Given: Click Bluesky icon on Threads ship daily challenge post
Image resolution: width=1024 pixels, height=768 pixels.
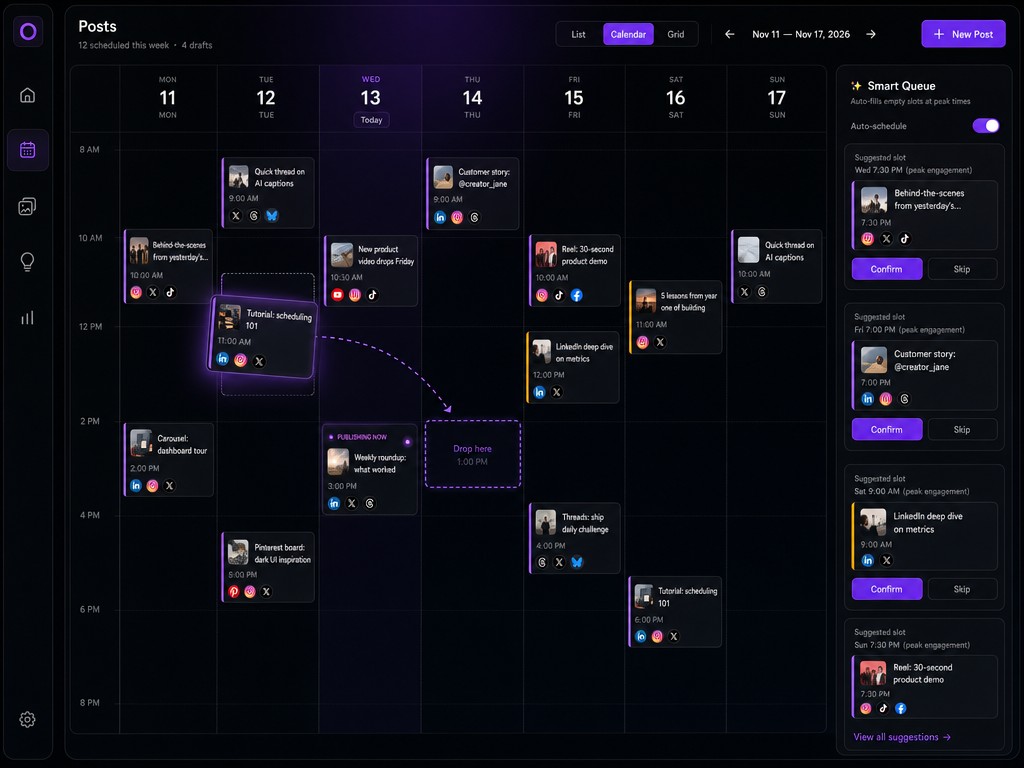Looking at the screenshot, I should (x=577, y=562).
